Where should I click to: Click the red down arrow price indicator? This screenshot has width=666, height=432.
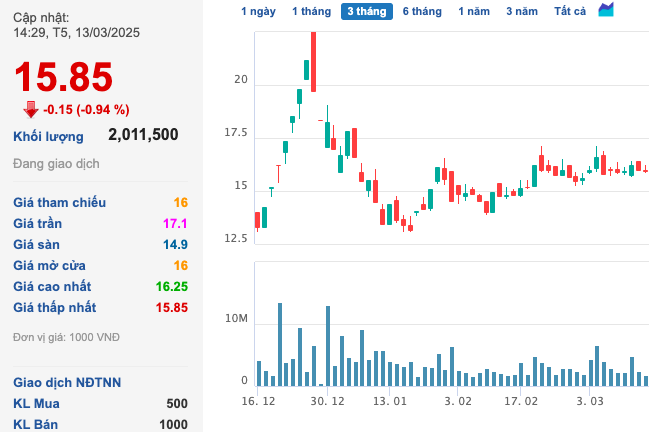coord(30,110)
